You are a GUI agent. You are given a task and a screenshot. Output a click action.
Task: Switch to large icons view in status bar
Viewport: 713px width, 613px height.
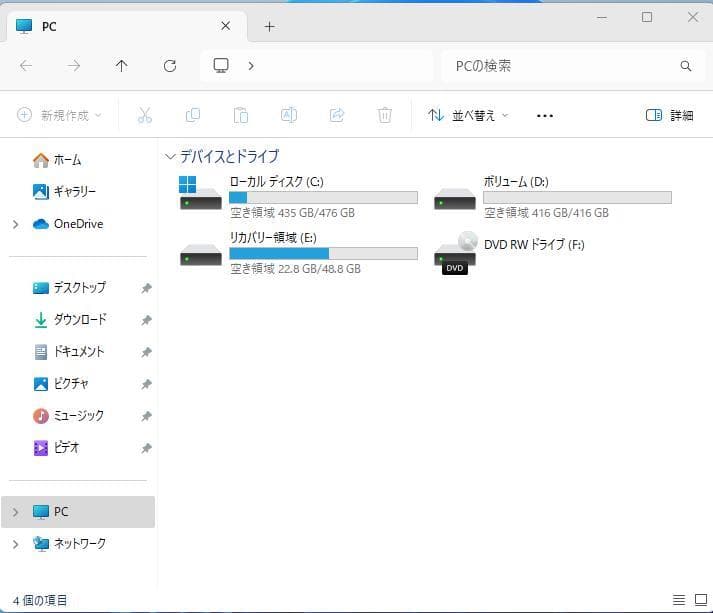[x=700, y=600]
